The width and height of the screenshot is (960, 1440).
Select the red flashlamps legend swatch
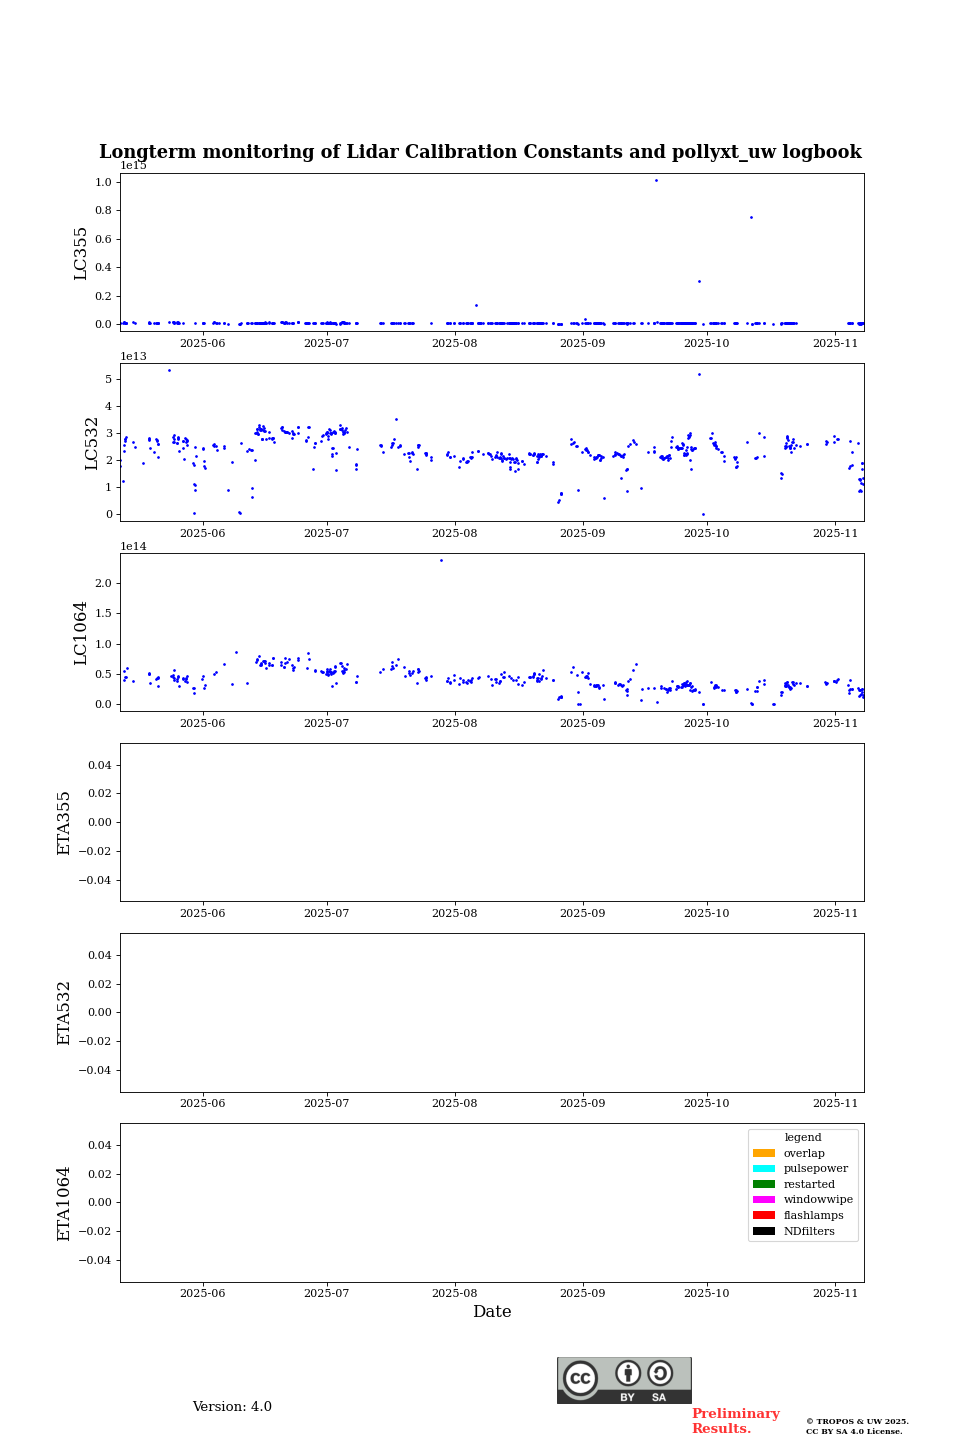[x=763, y=1216]
